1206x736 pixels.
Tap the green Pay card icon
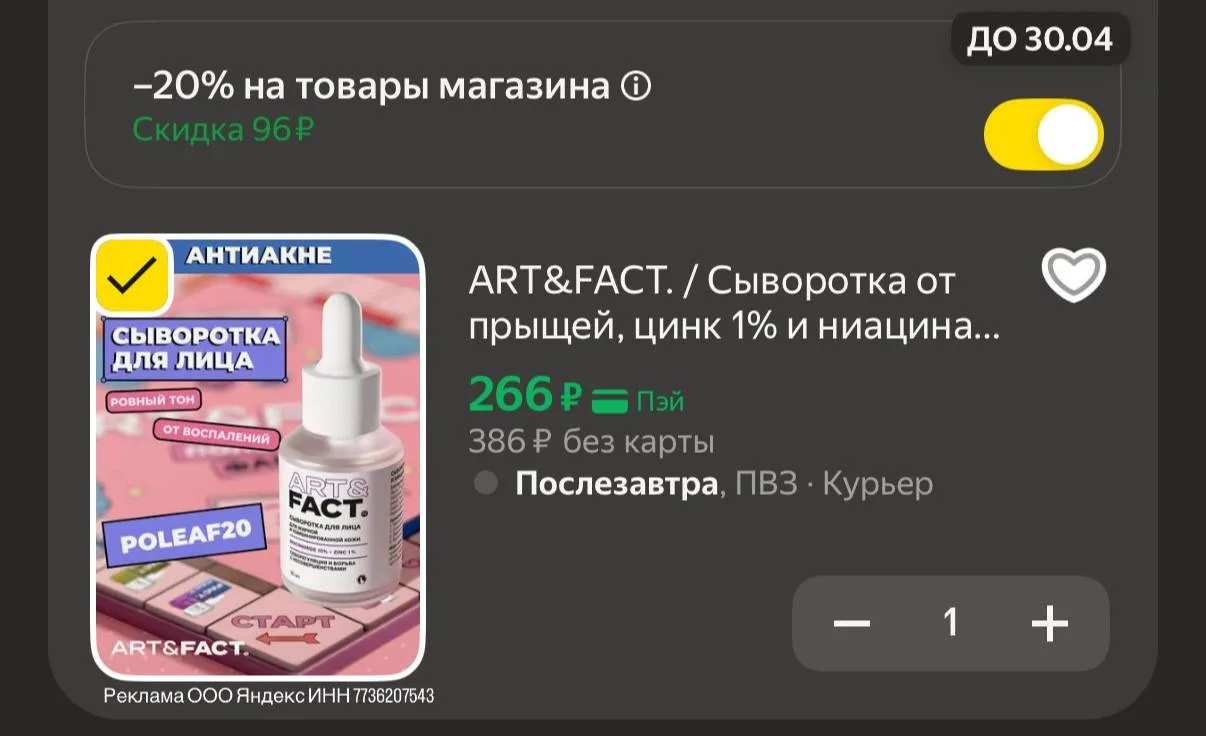(609, 401)
